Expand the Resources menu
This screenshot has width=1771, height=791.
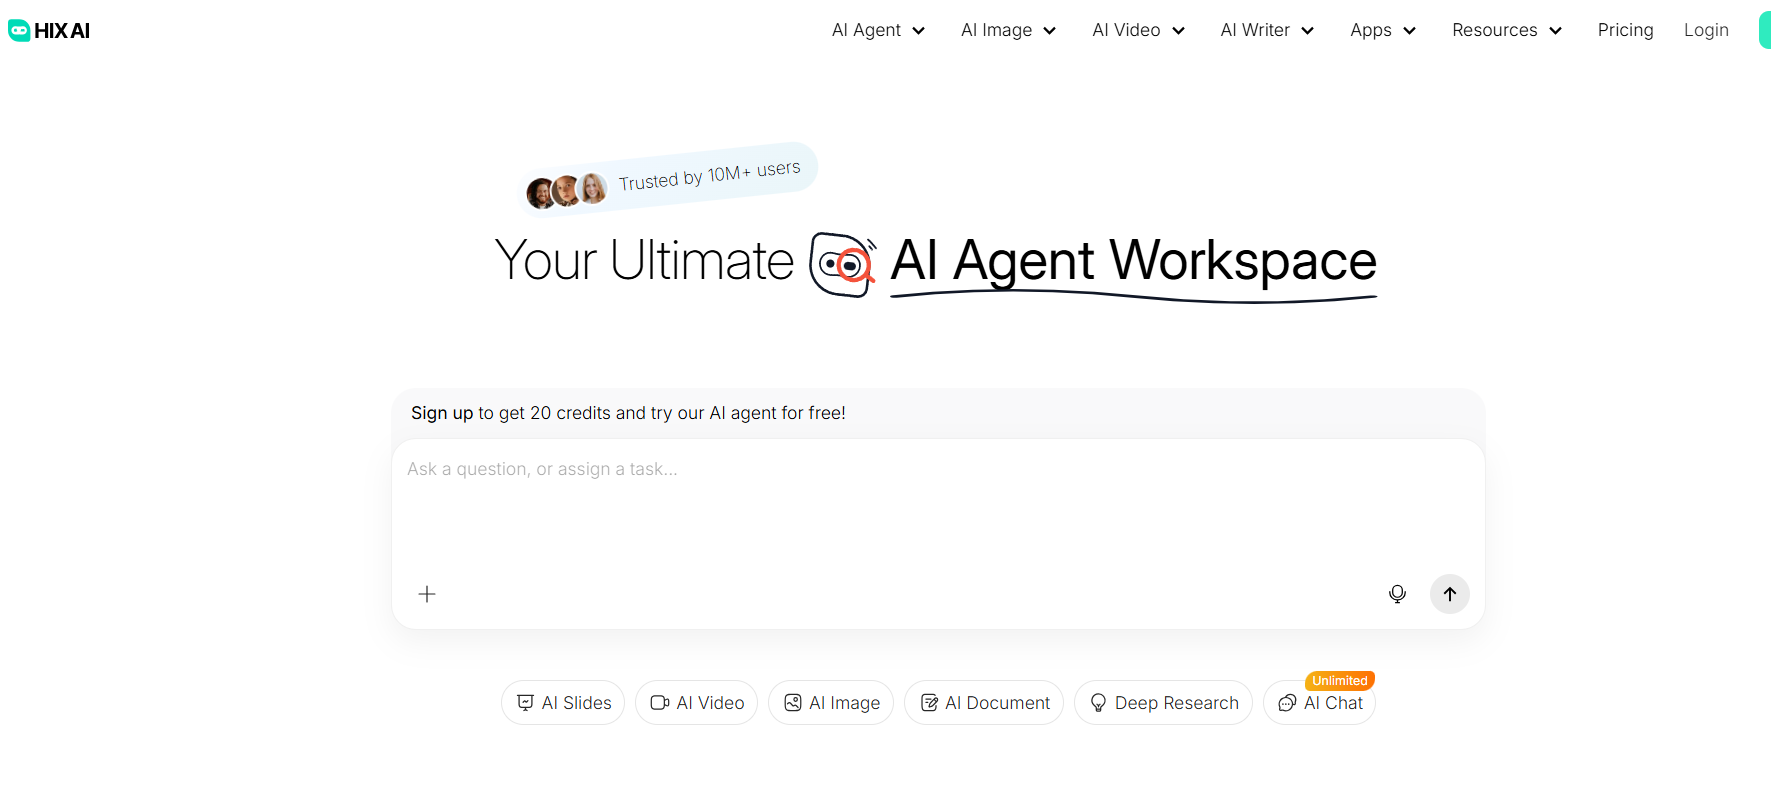1506,30
